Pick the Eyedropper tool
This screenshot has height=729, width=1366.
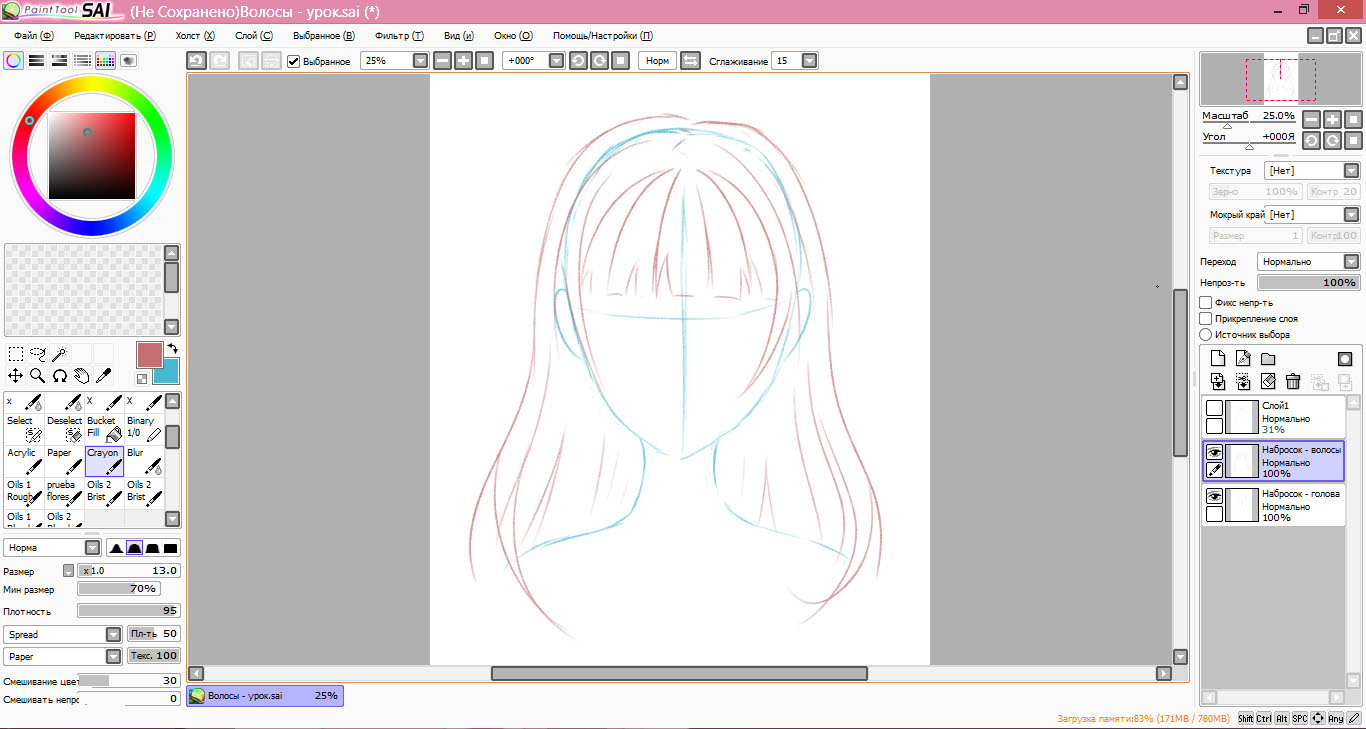103,376
